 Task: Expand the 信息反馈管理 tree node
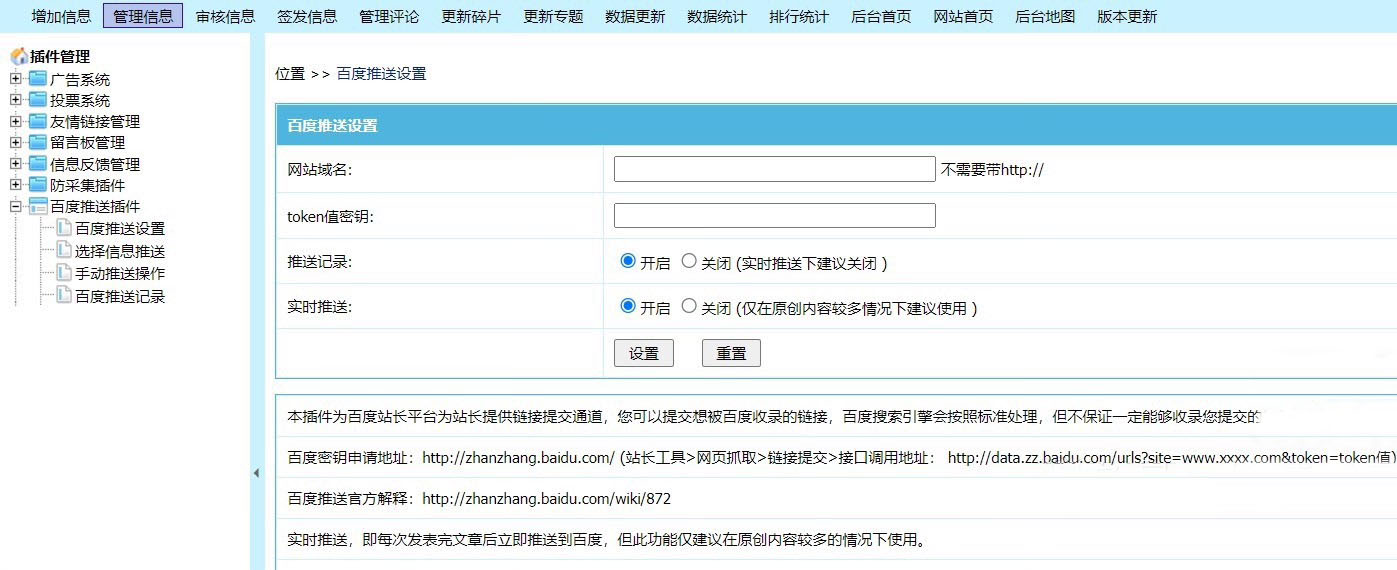coord(15,164)
